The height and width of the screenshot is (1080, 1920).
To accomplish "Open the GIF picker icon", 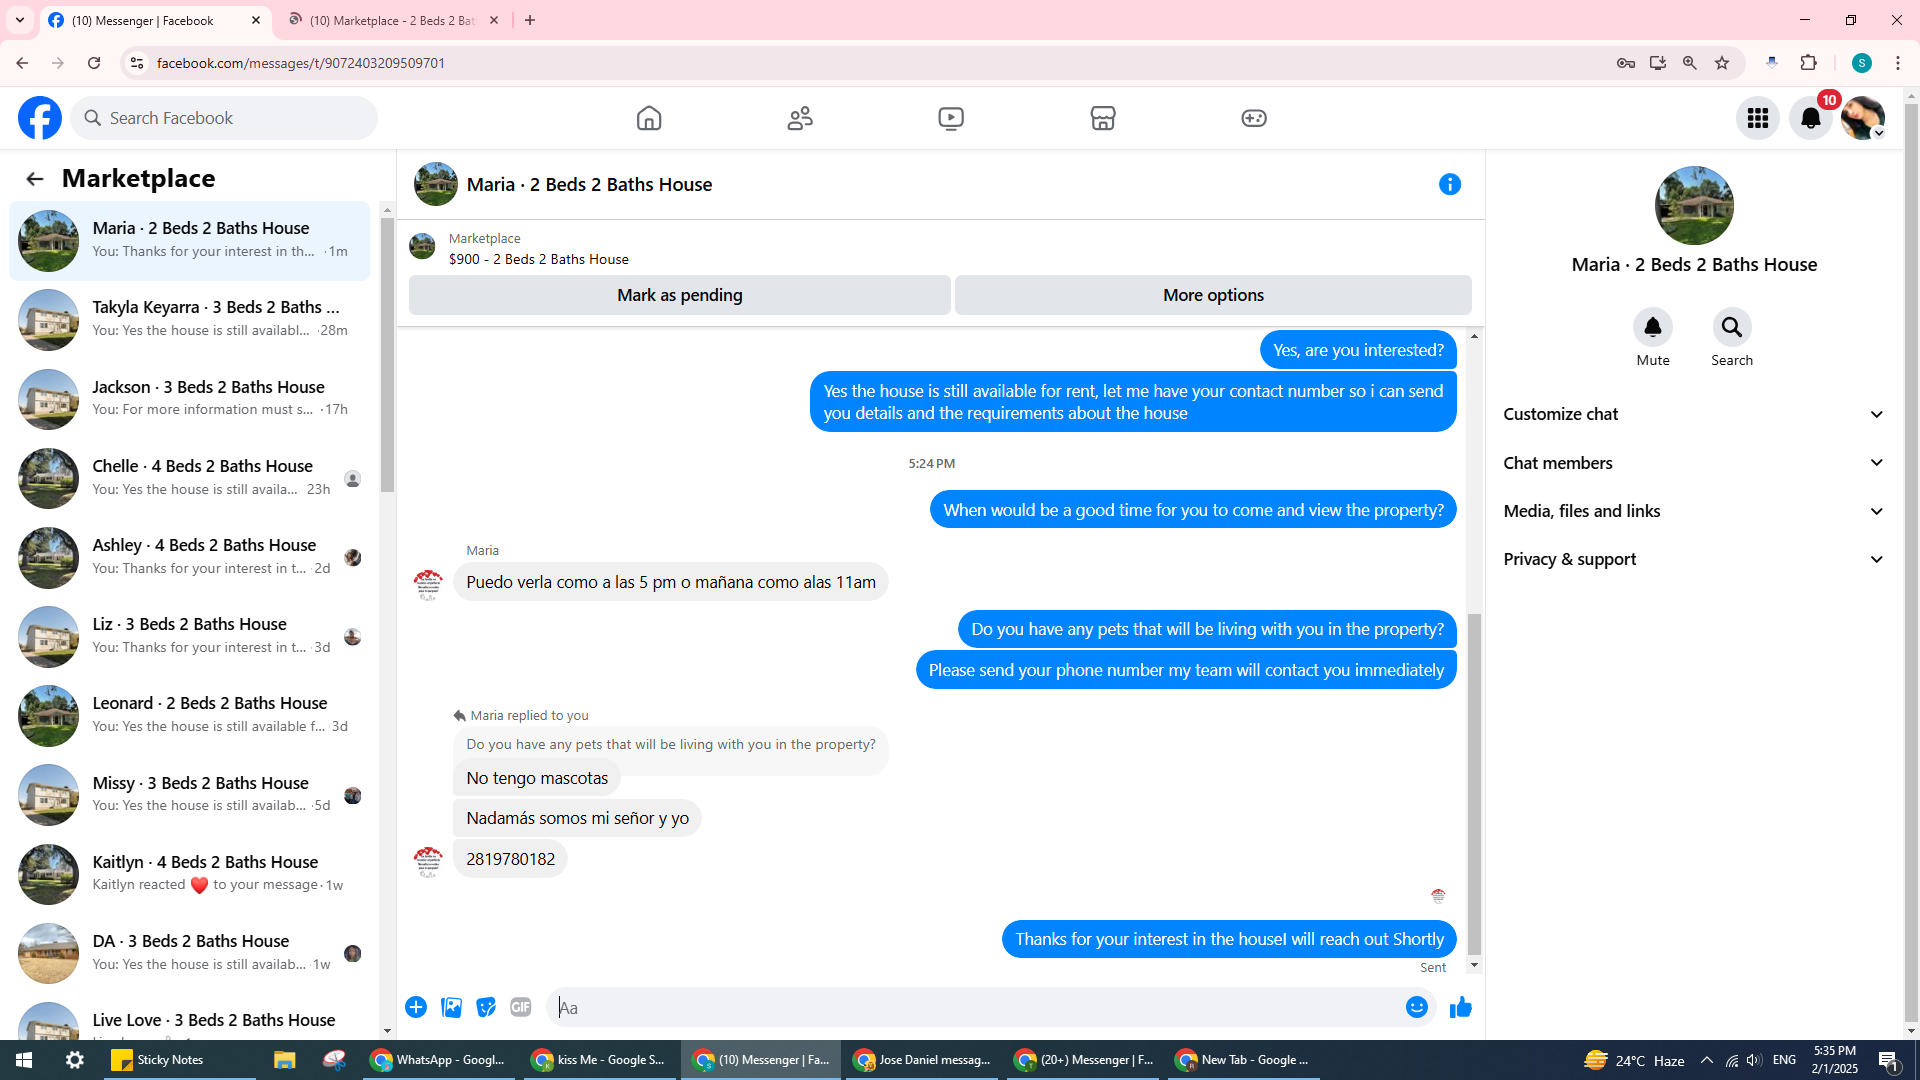I will coord(520,1007).
